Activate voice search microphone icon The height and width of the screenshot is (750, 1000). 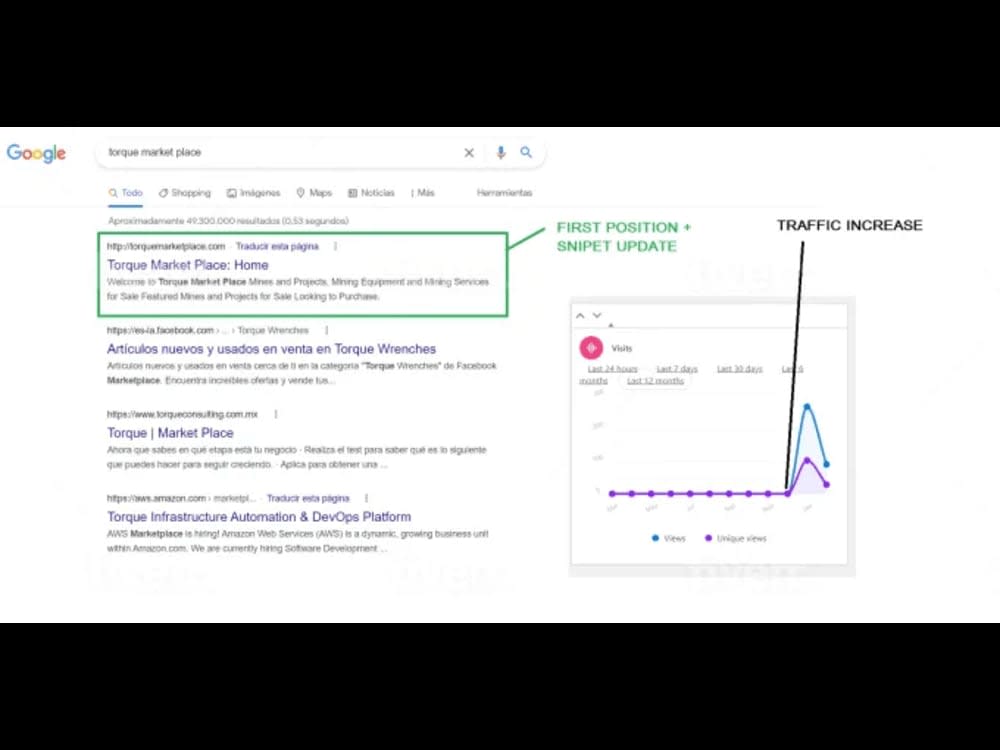point(501,152)
